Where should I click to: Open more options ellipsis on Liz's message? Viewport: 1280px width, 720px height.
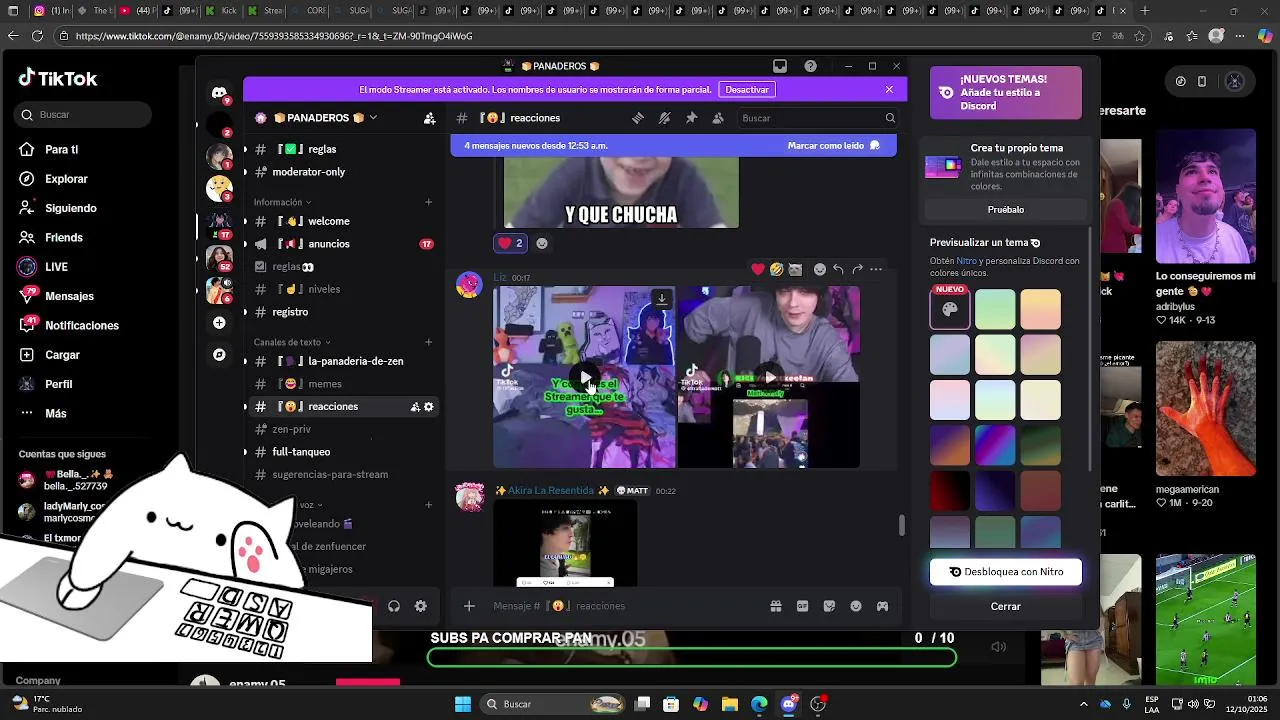876,269
